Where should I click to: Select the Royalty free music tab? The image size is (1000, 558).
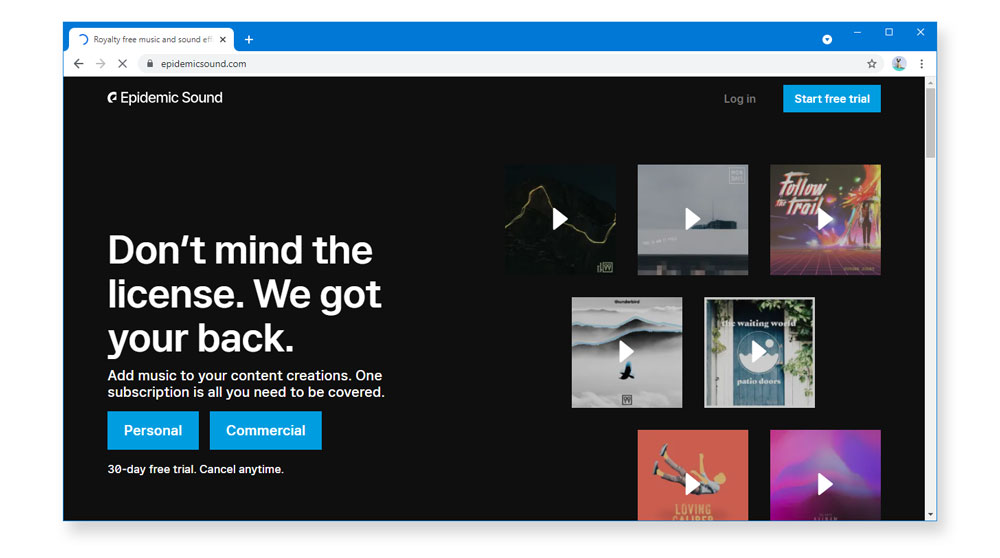(152, 40)
